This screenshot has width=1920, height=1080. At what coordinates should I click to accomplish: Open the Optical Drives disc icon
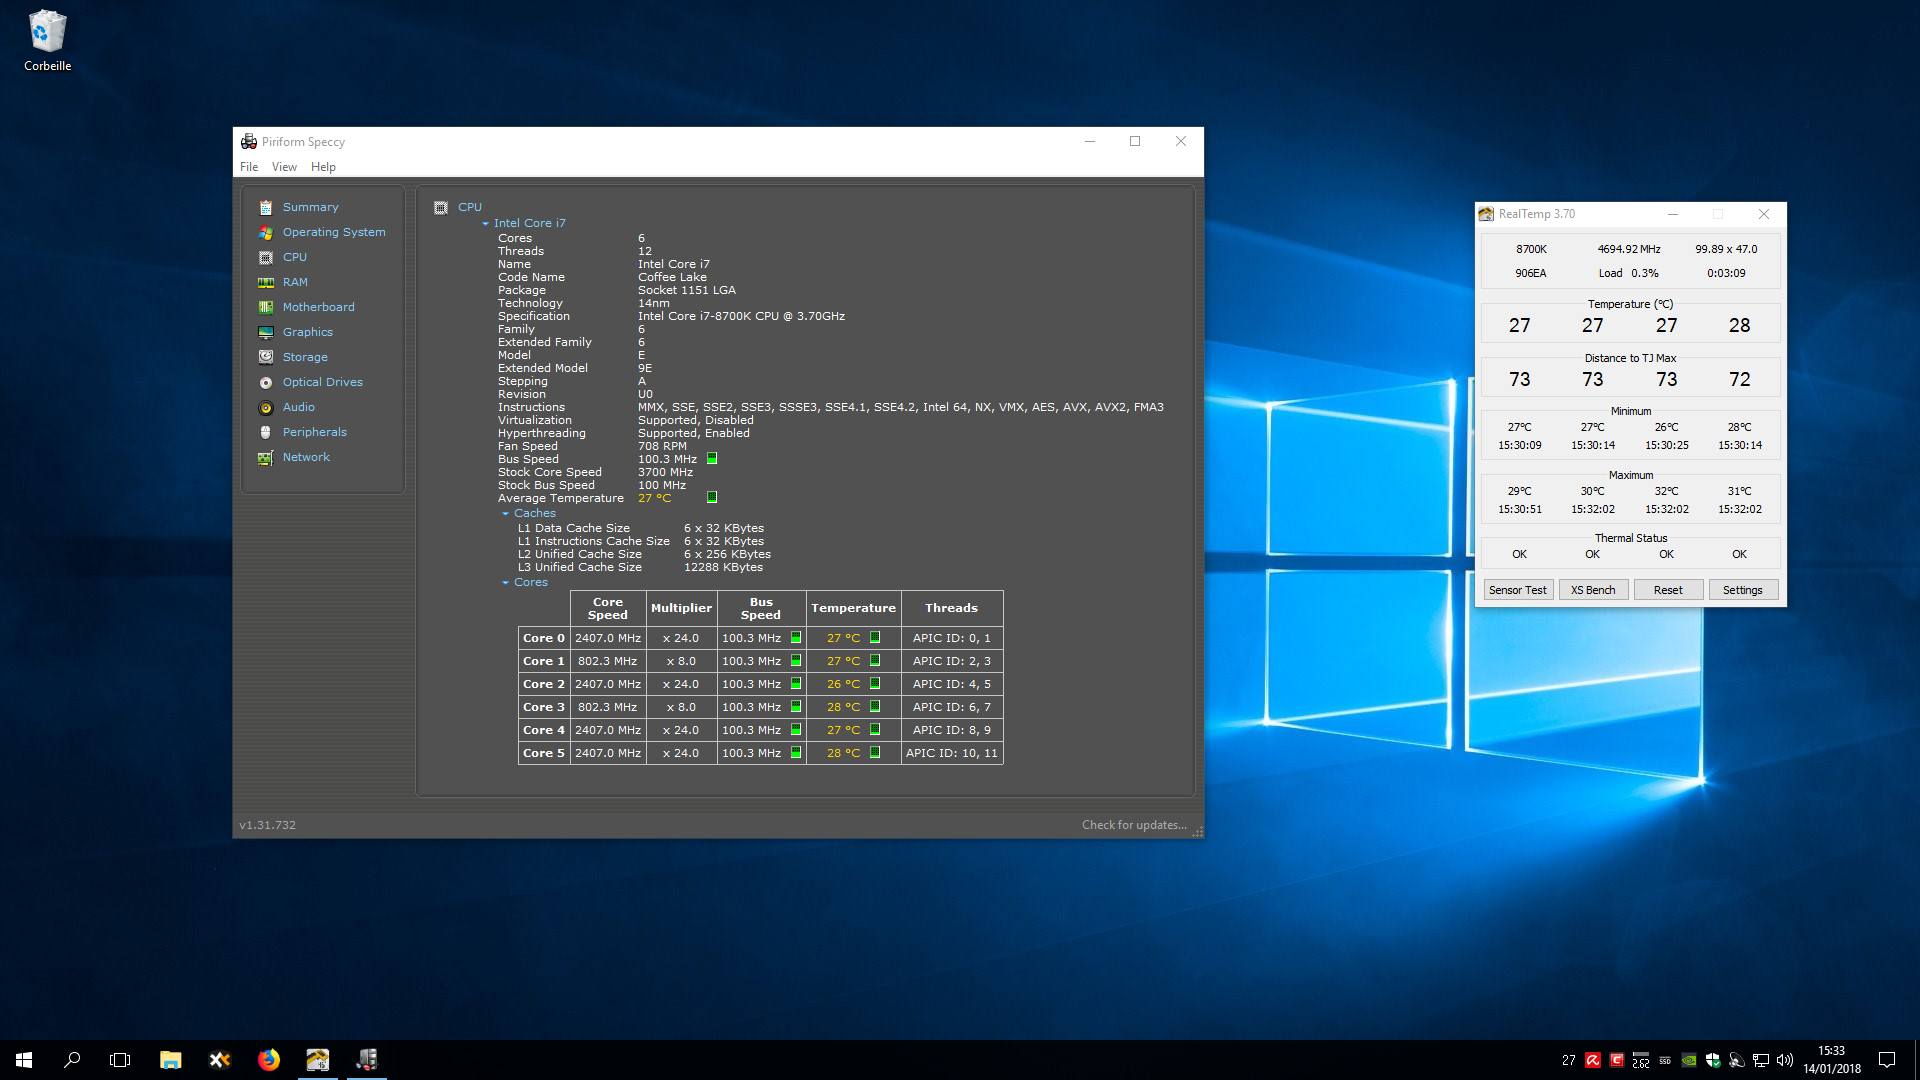[265, 382]
